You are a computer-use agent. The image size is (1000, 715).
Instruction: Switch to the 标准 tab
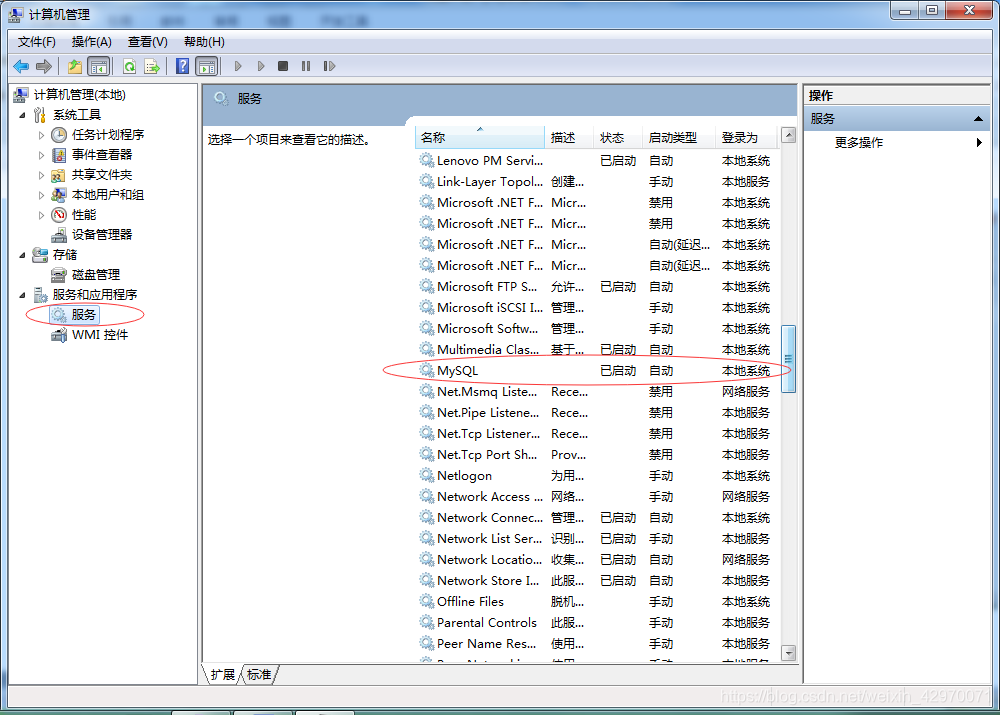259,675
